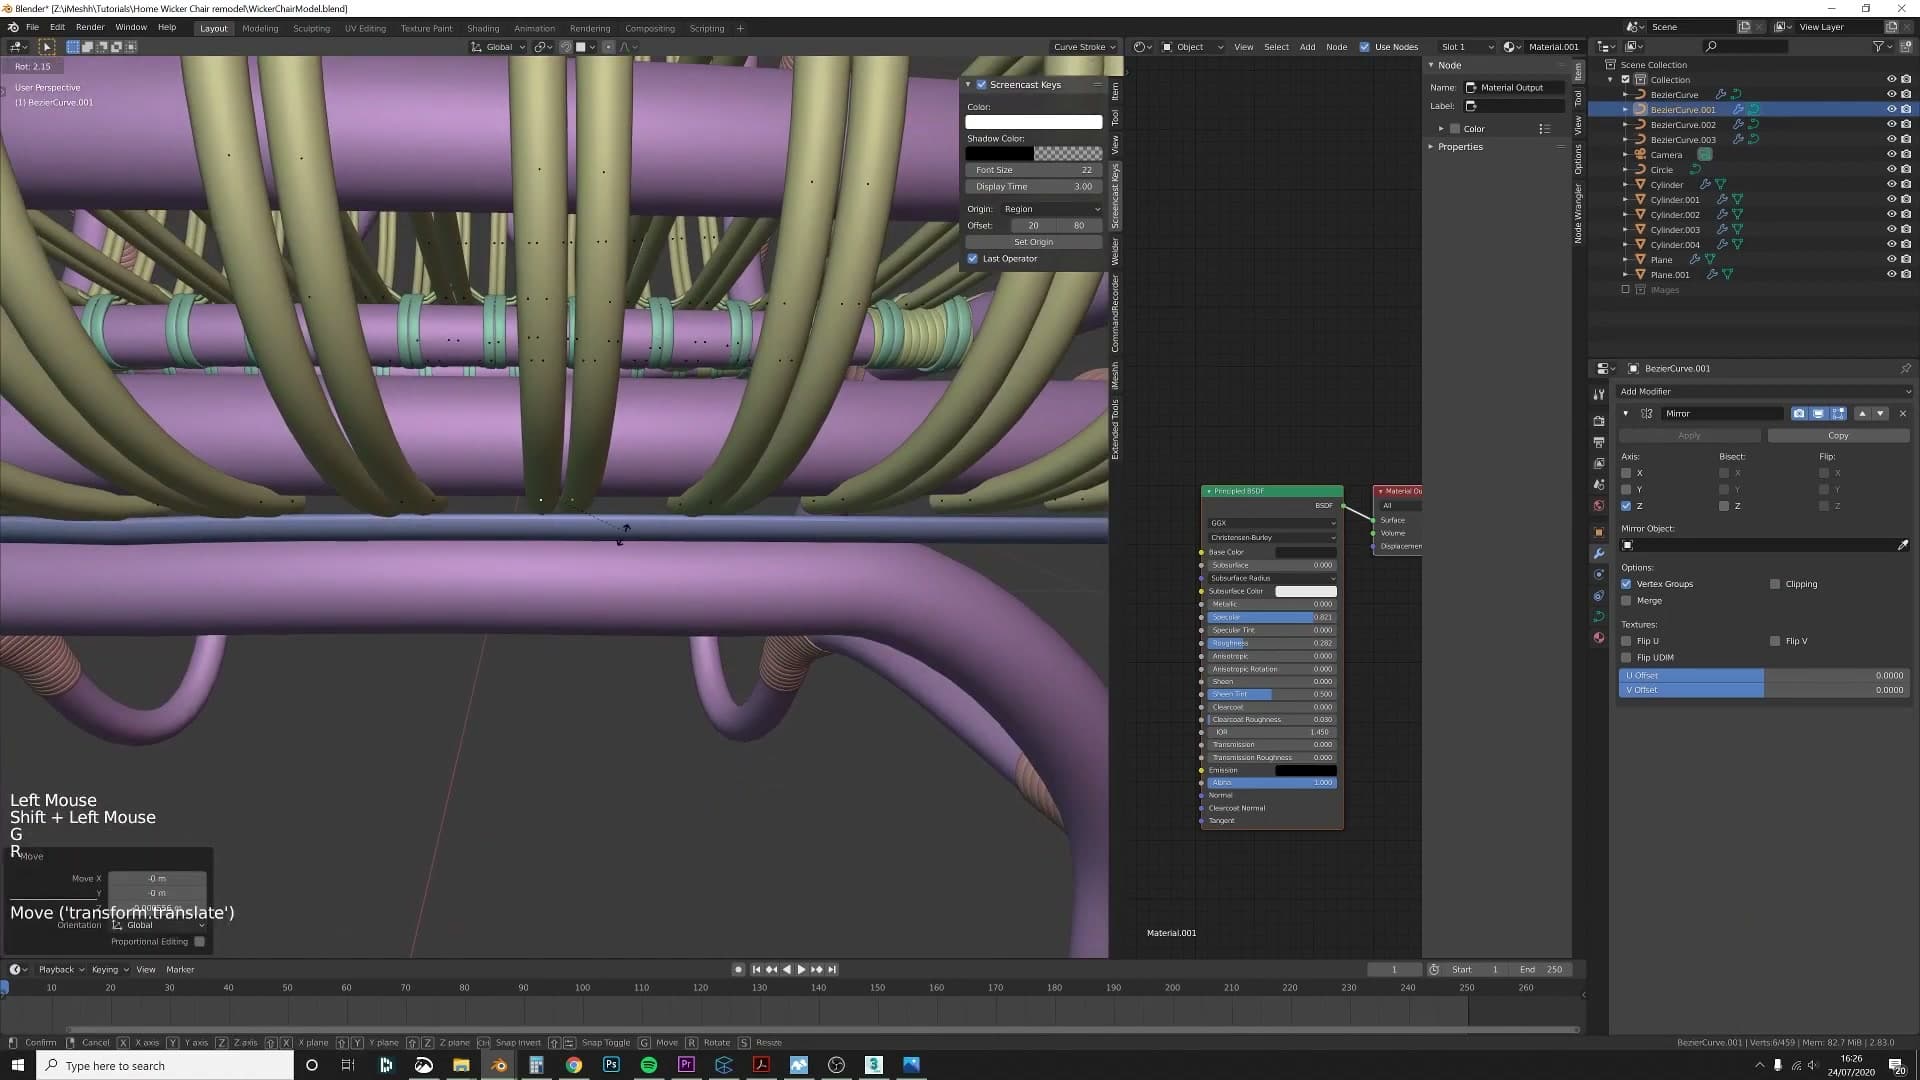Open the Render menu
1920x1080 pixels.
[x=90, y=27]
